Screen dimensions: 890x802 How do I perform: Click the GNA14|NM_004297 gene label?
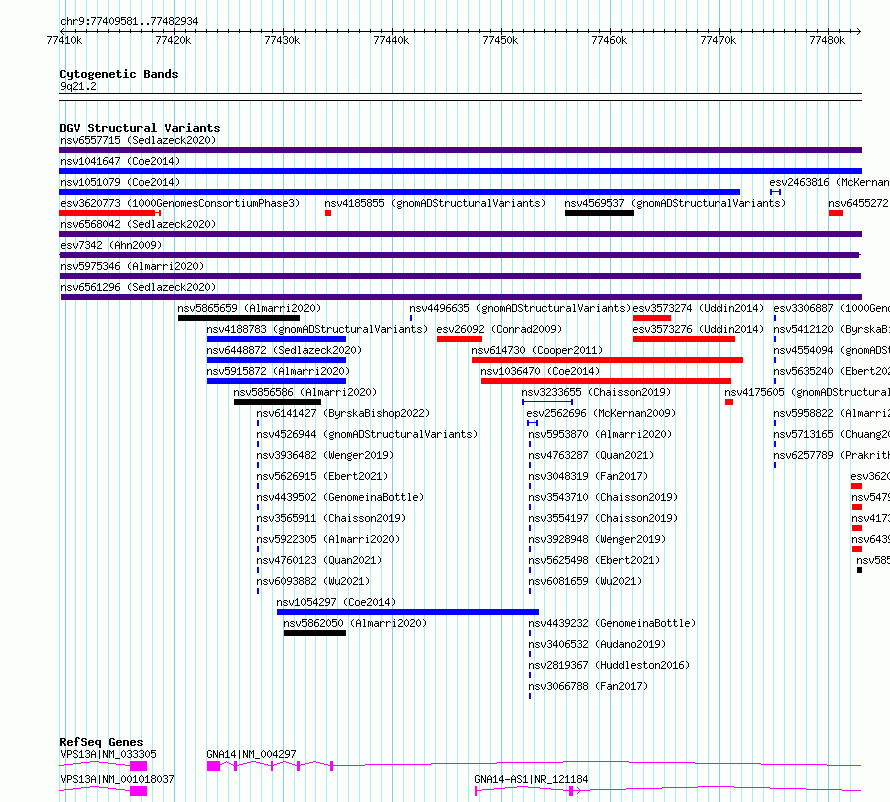point(251,754)
